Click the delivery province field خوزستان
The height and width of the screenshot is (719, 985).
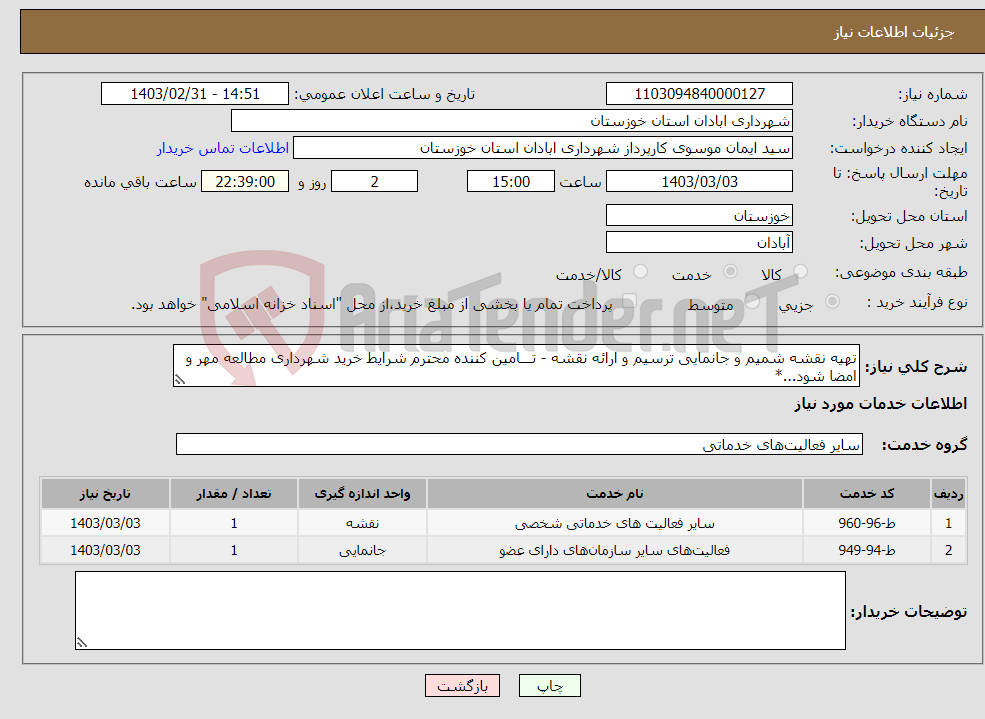pyautogui.click(x=699, y=215)
